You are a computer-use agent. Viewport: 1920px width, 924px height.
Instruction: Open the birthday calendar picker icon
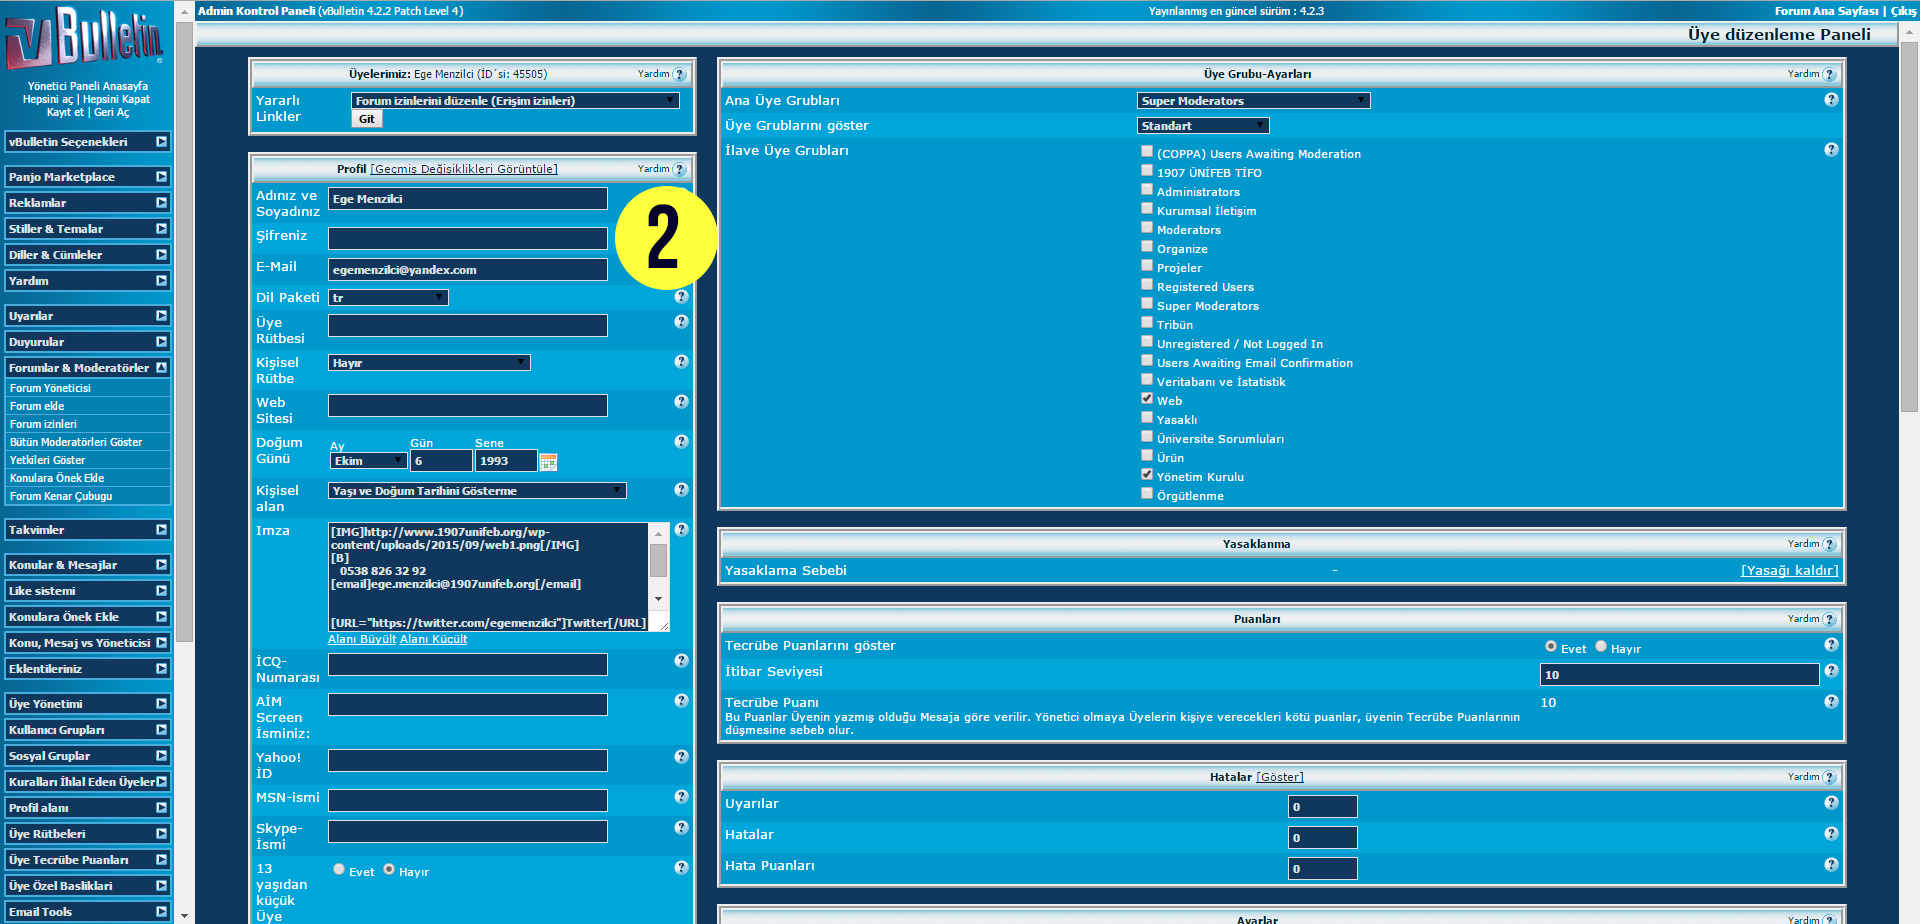coord(548,462)
